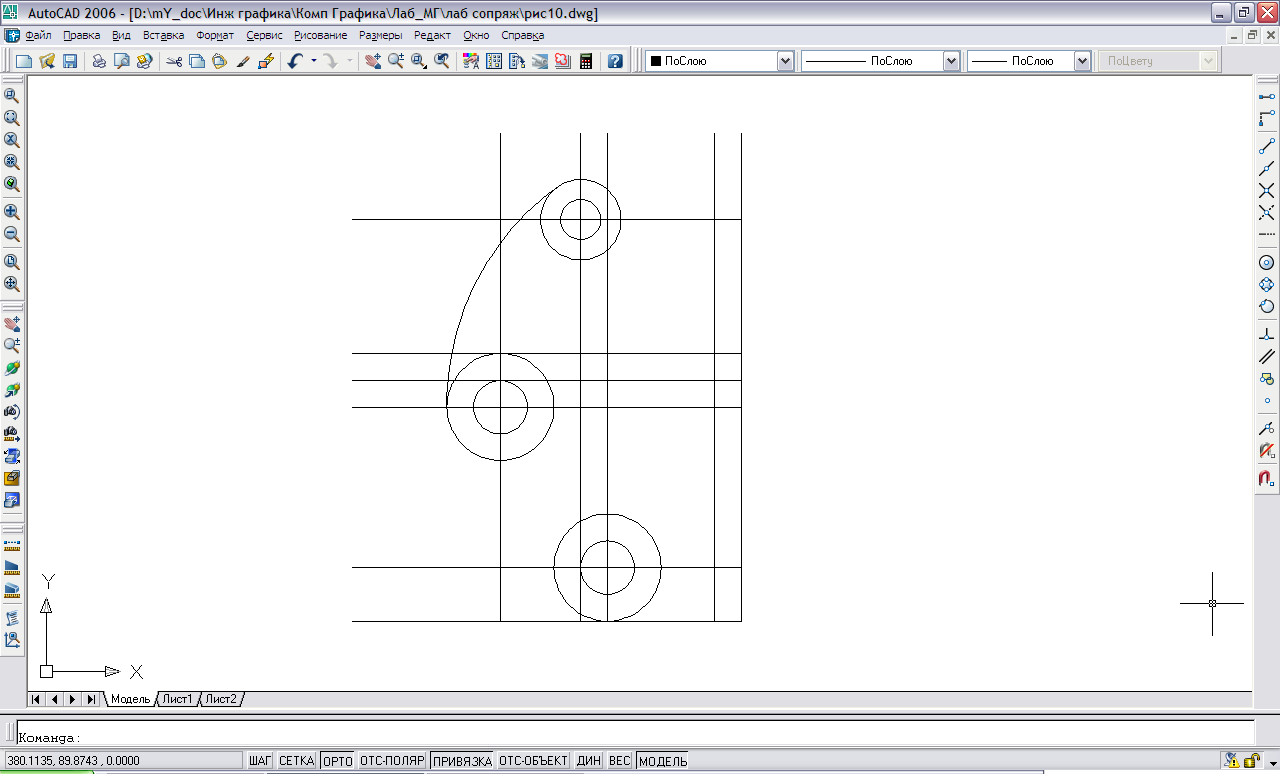Screen dimensions: 1280x774
Task: Expand the lineweight ПоСлою dropdown
Action: 1082,61
